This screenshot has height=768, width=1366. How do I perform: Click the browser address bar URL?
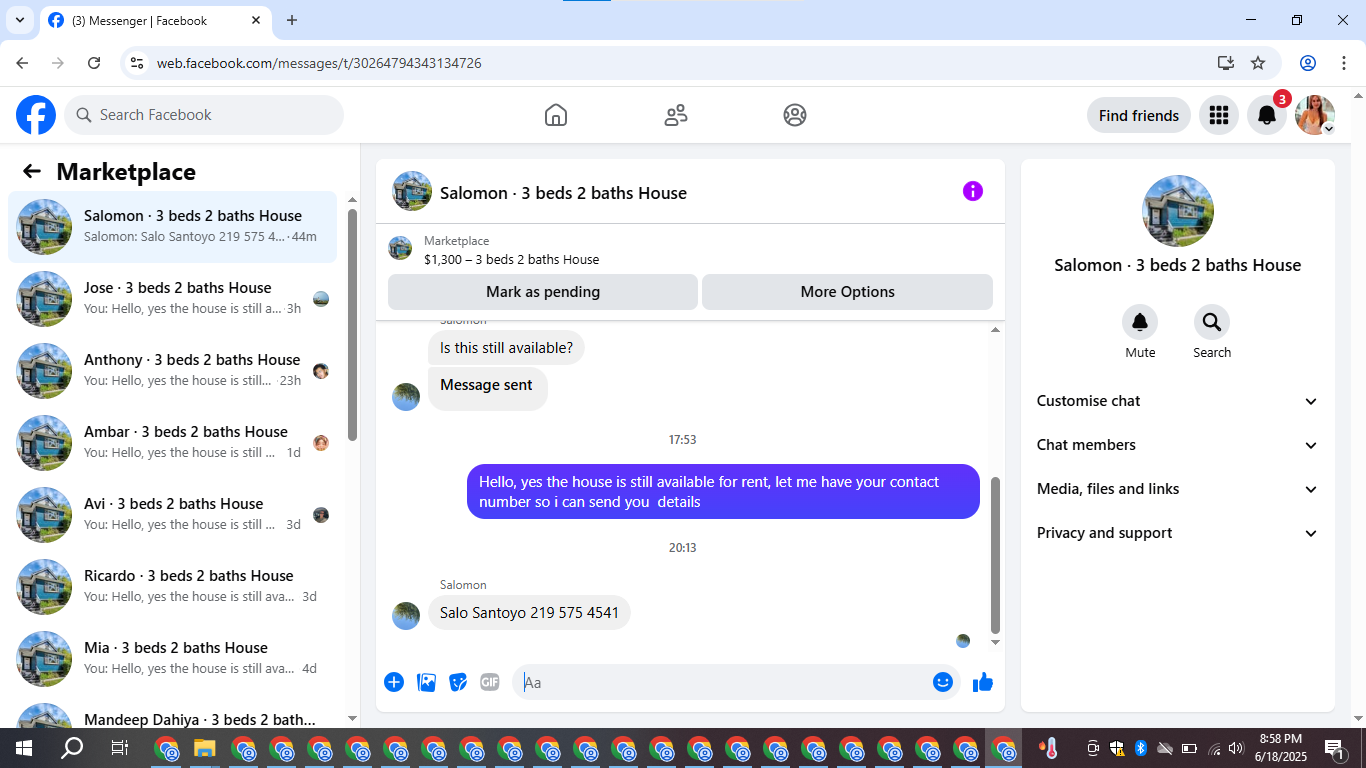coord(319,63)
